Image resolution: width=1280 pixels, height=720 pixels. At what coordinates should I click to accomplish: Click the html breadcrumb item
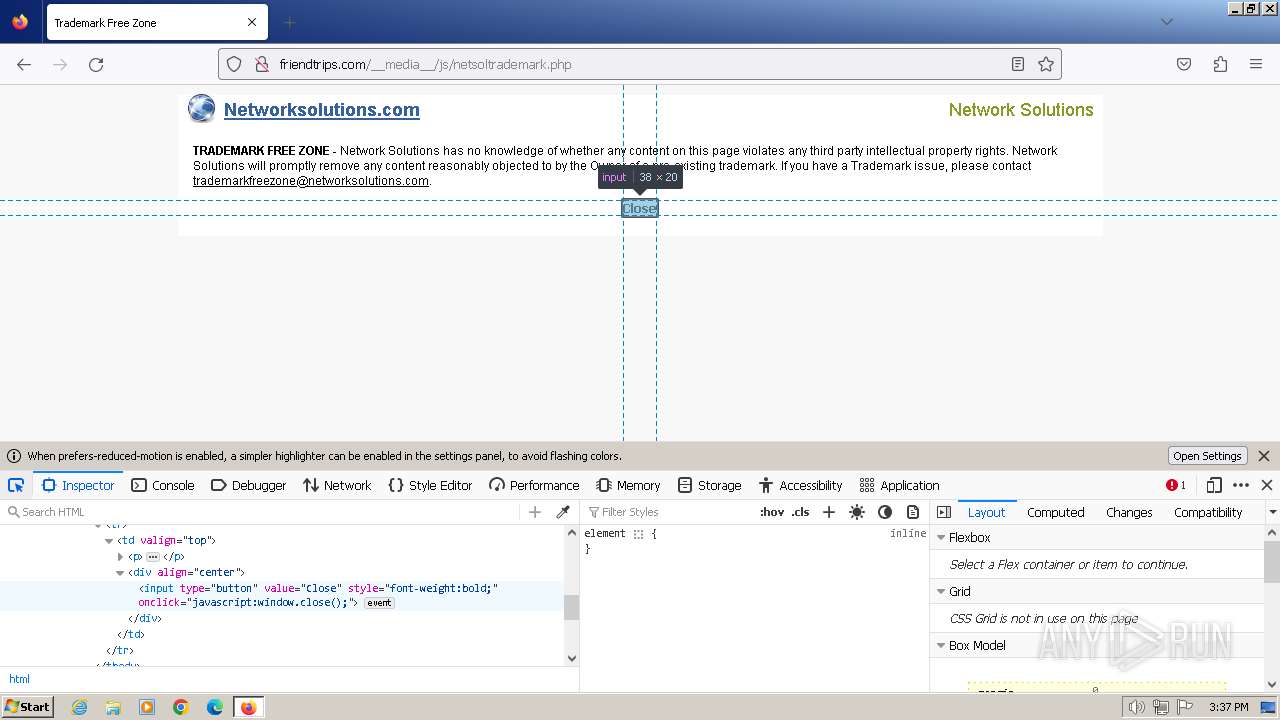click(19, 679)
